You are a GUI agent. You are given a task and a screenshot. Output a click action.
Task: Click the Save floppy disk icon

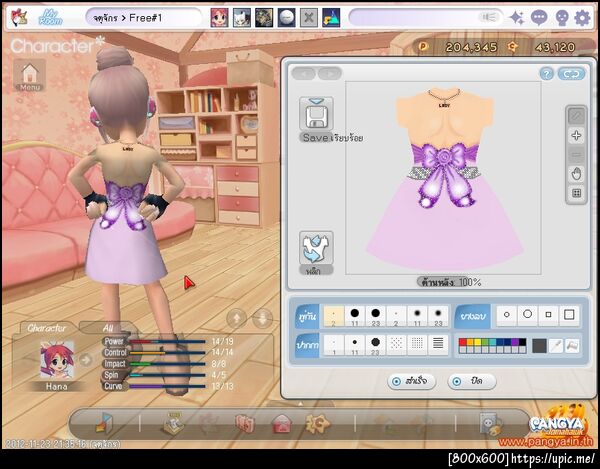coord(316,114)
